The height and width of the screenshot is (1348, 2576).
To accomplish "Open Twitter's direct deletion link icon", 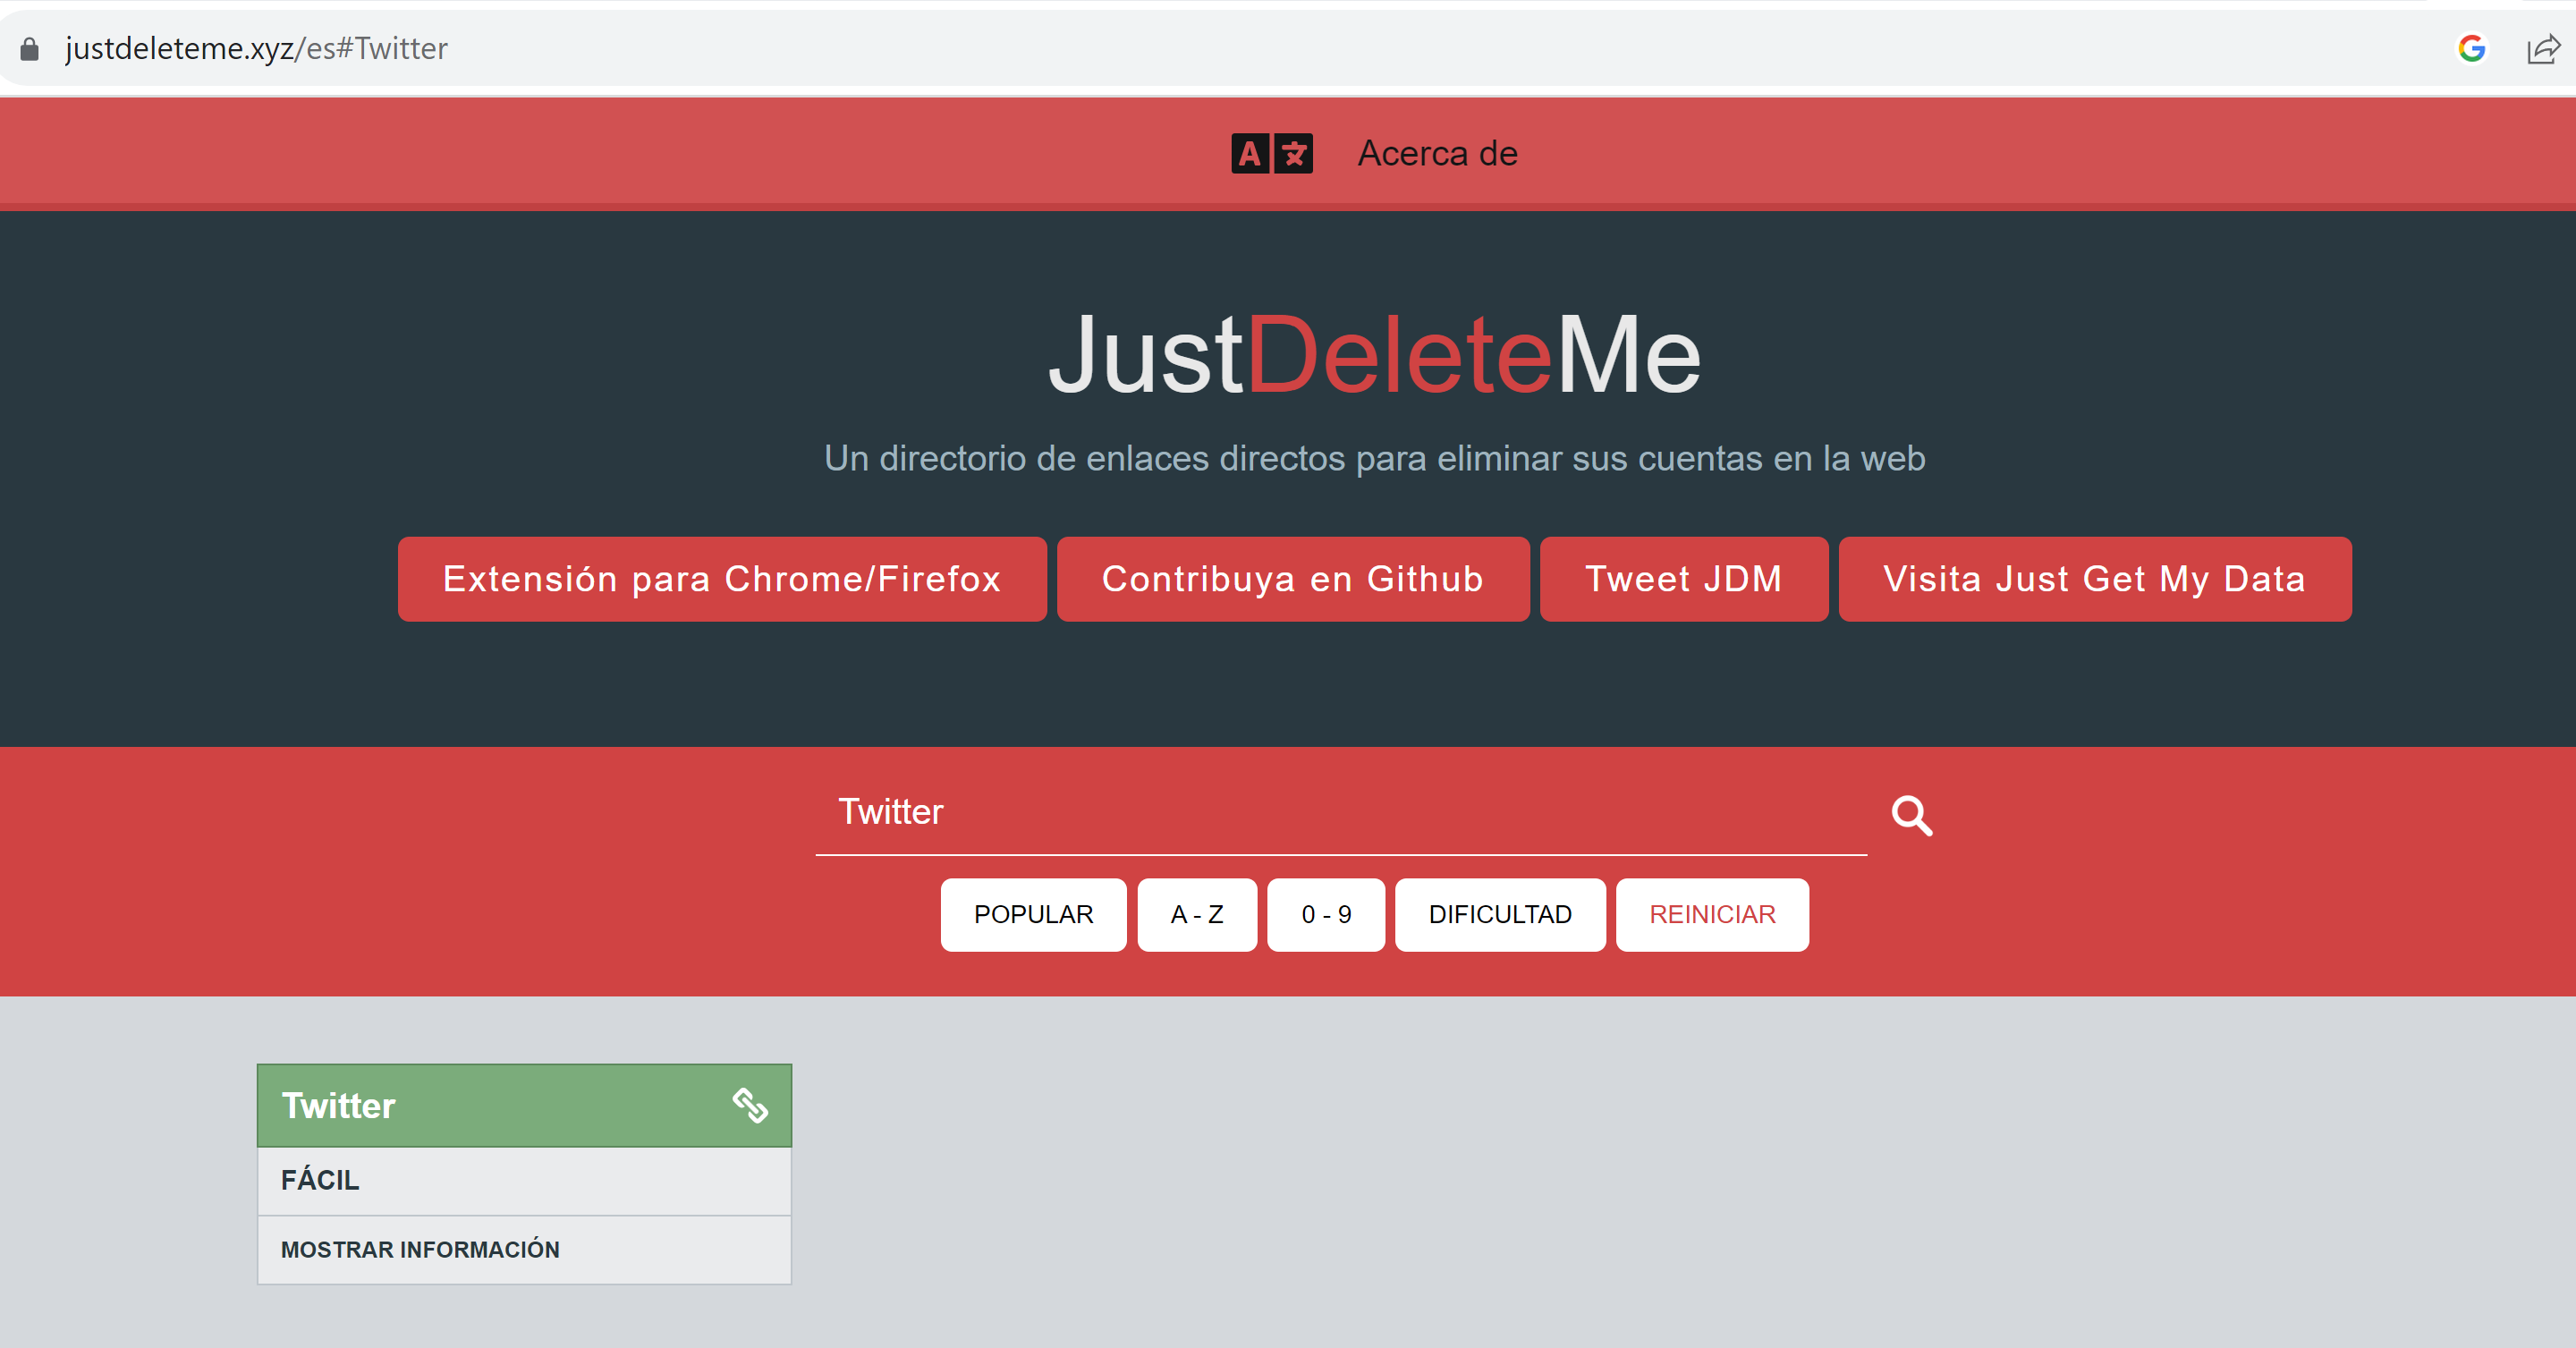I will 752,1105.
